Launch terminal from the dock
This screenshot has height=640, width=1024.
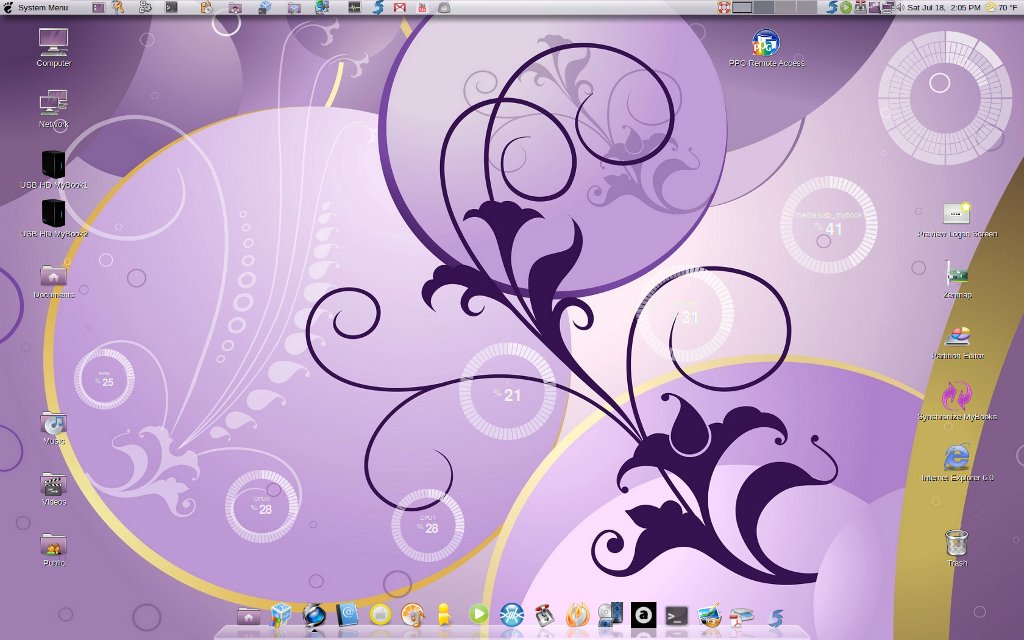pos(677,615)
